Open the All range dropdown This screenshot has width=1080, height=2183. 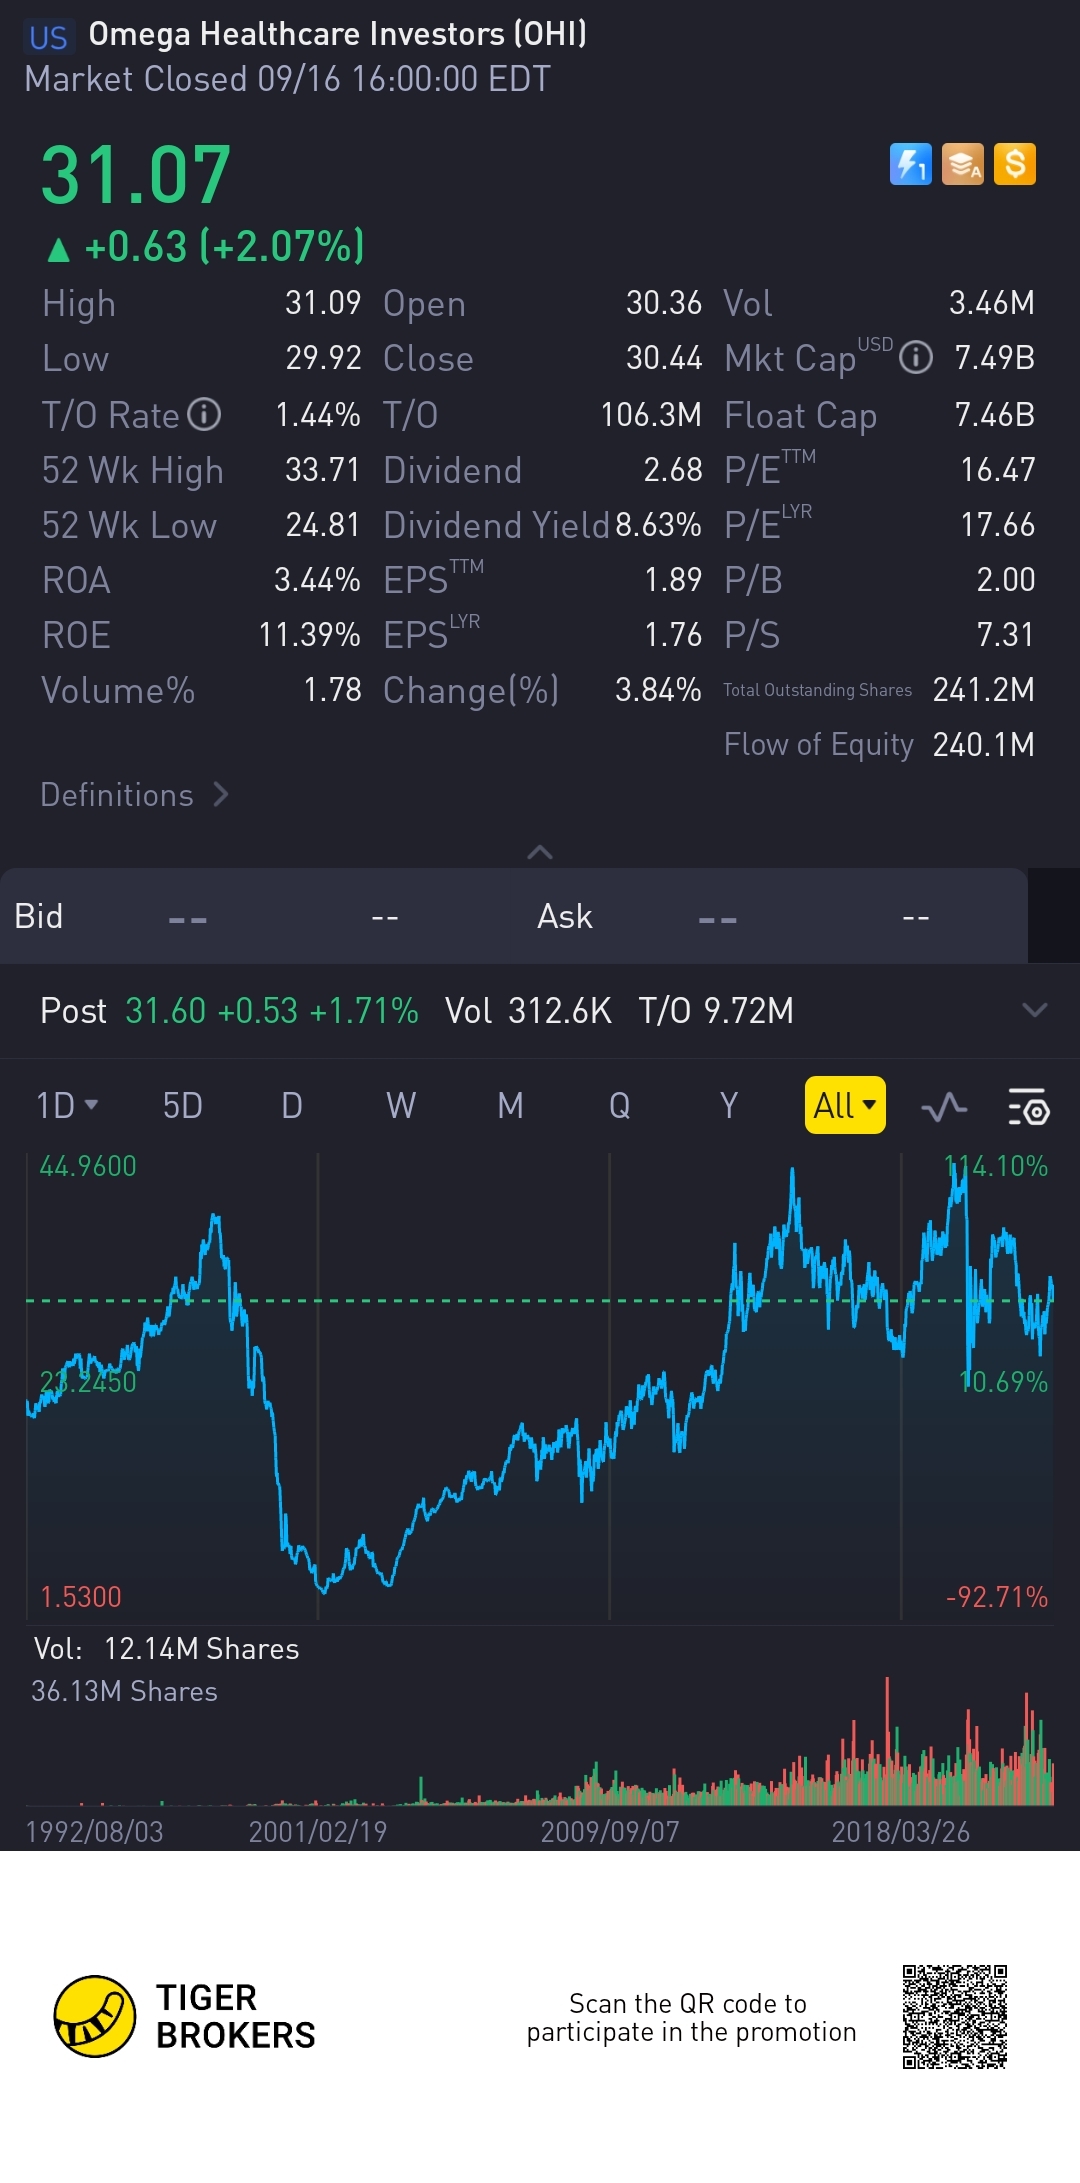(845, 1106)
